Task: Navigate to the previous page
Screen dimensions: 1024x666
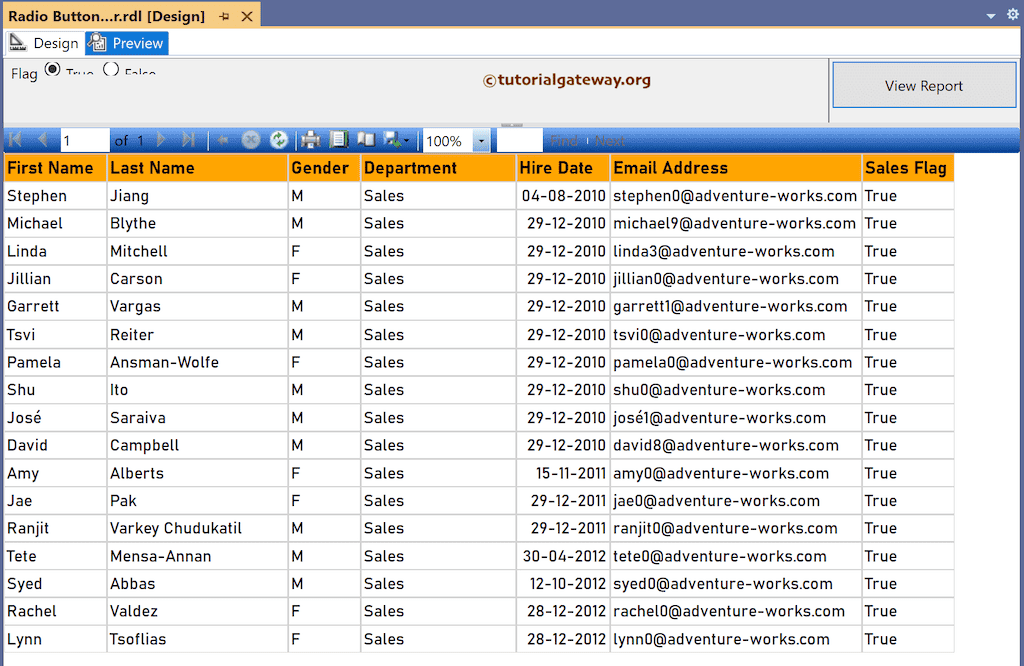Action: click(x=42, y=140)
